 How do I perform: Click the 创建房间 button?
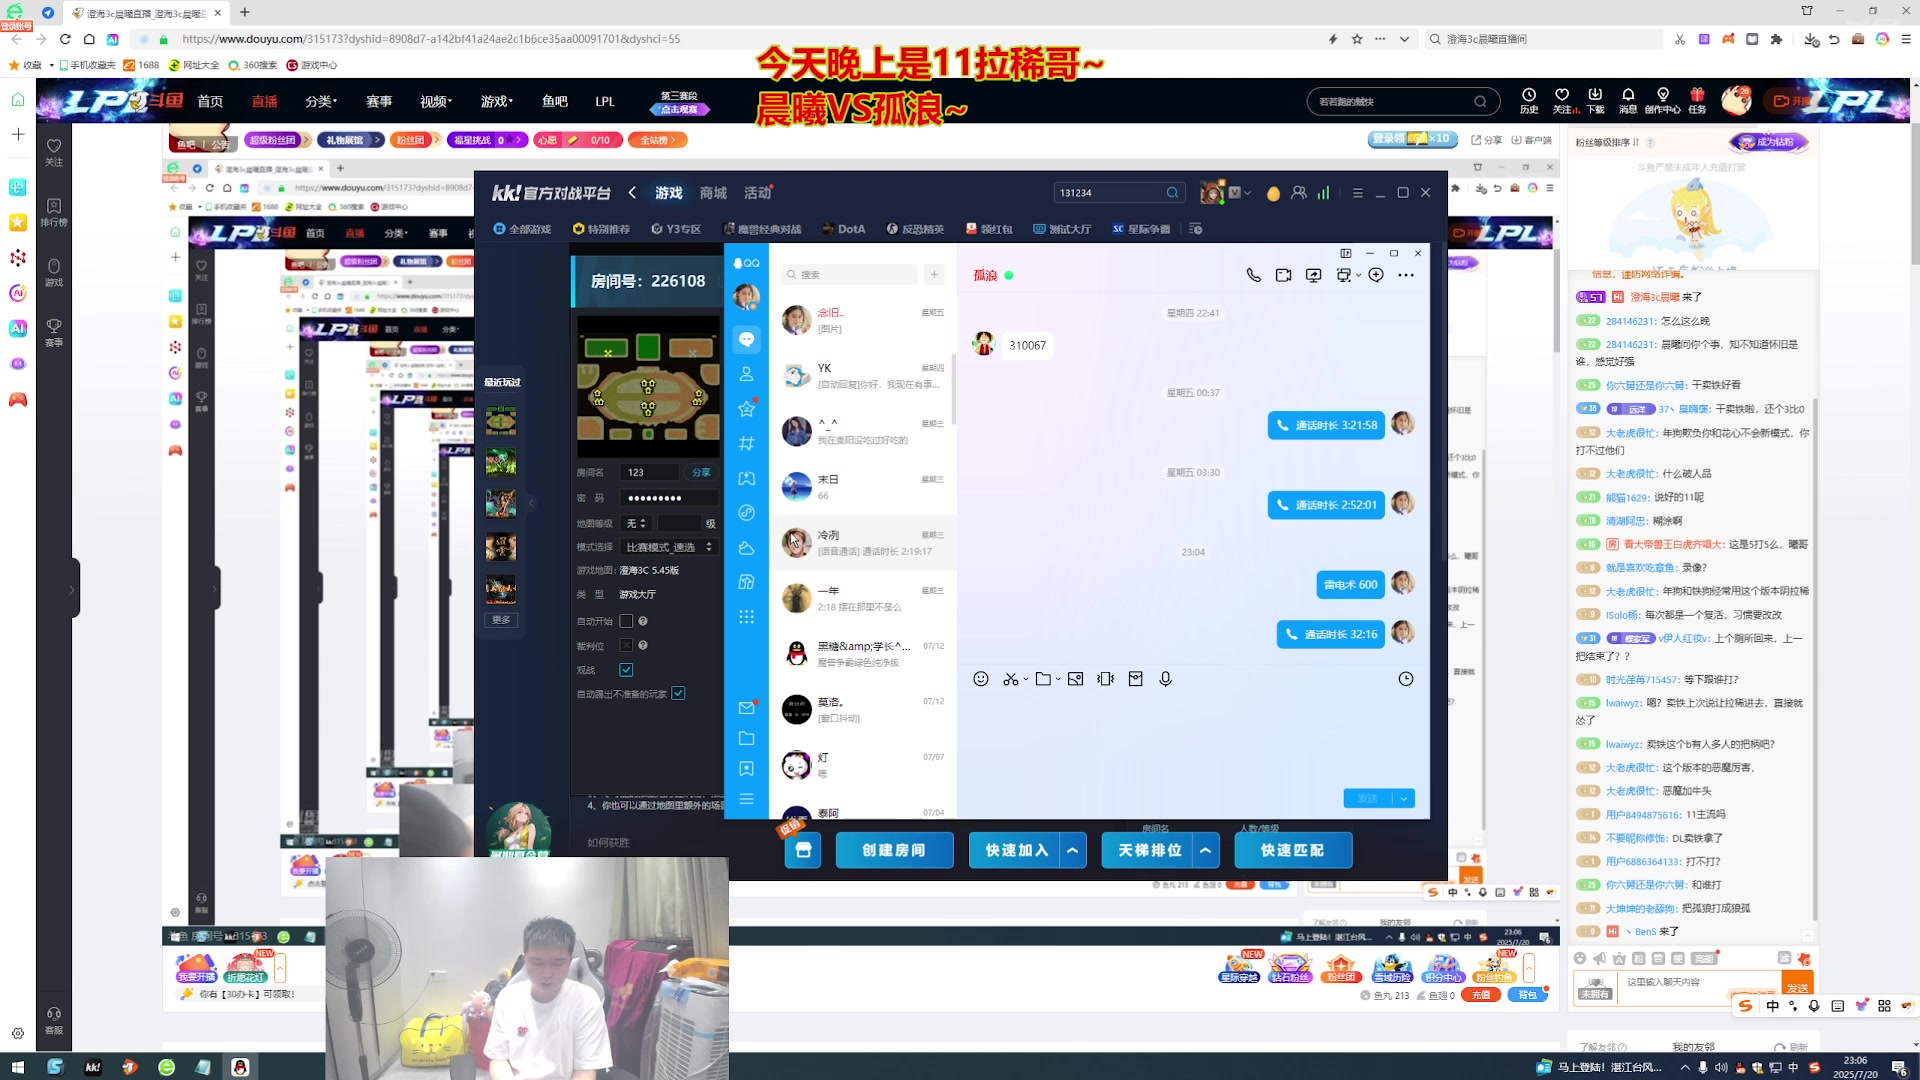tap(894, 850)
